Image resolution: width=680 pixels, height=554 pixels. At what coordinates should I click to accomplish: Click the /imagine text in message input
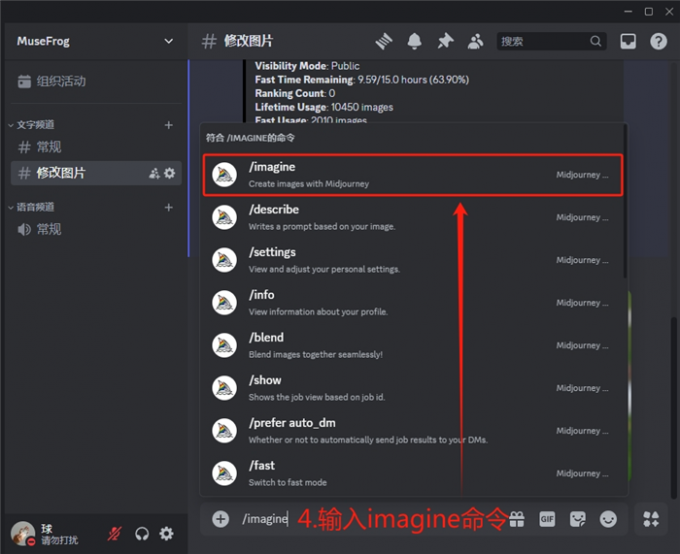tap(265, 519)
